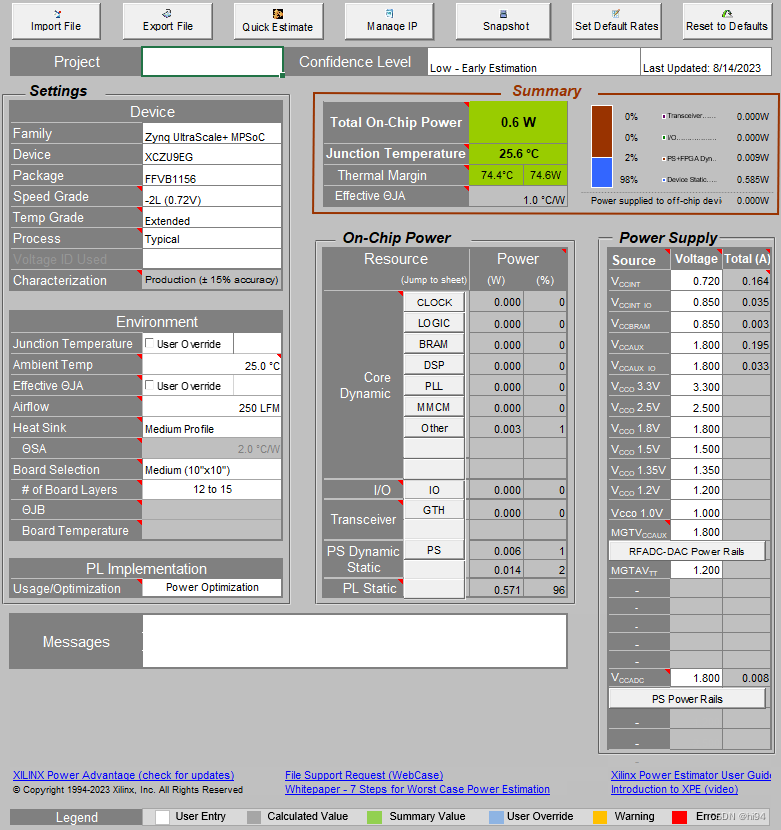Edit VCCINT voltage 0.720 cell
Screen dimensions: 781x830
click(696, 281)
